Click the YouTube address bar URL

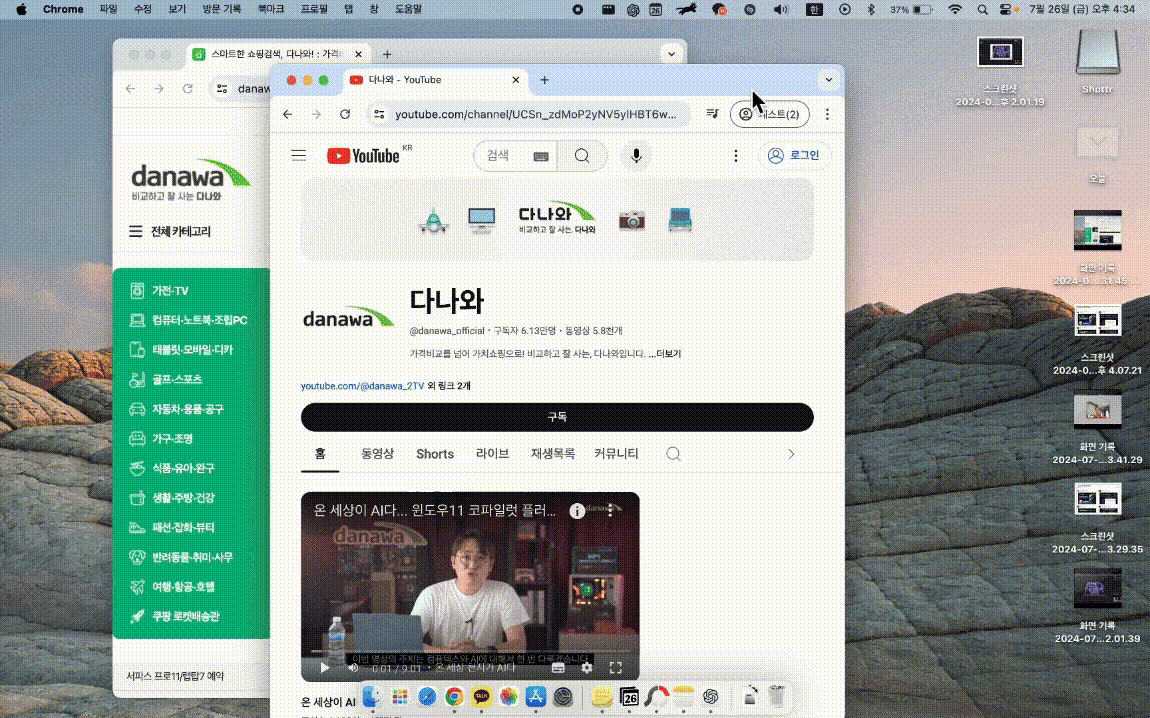pos(535,114)
